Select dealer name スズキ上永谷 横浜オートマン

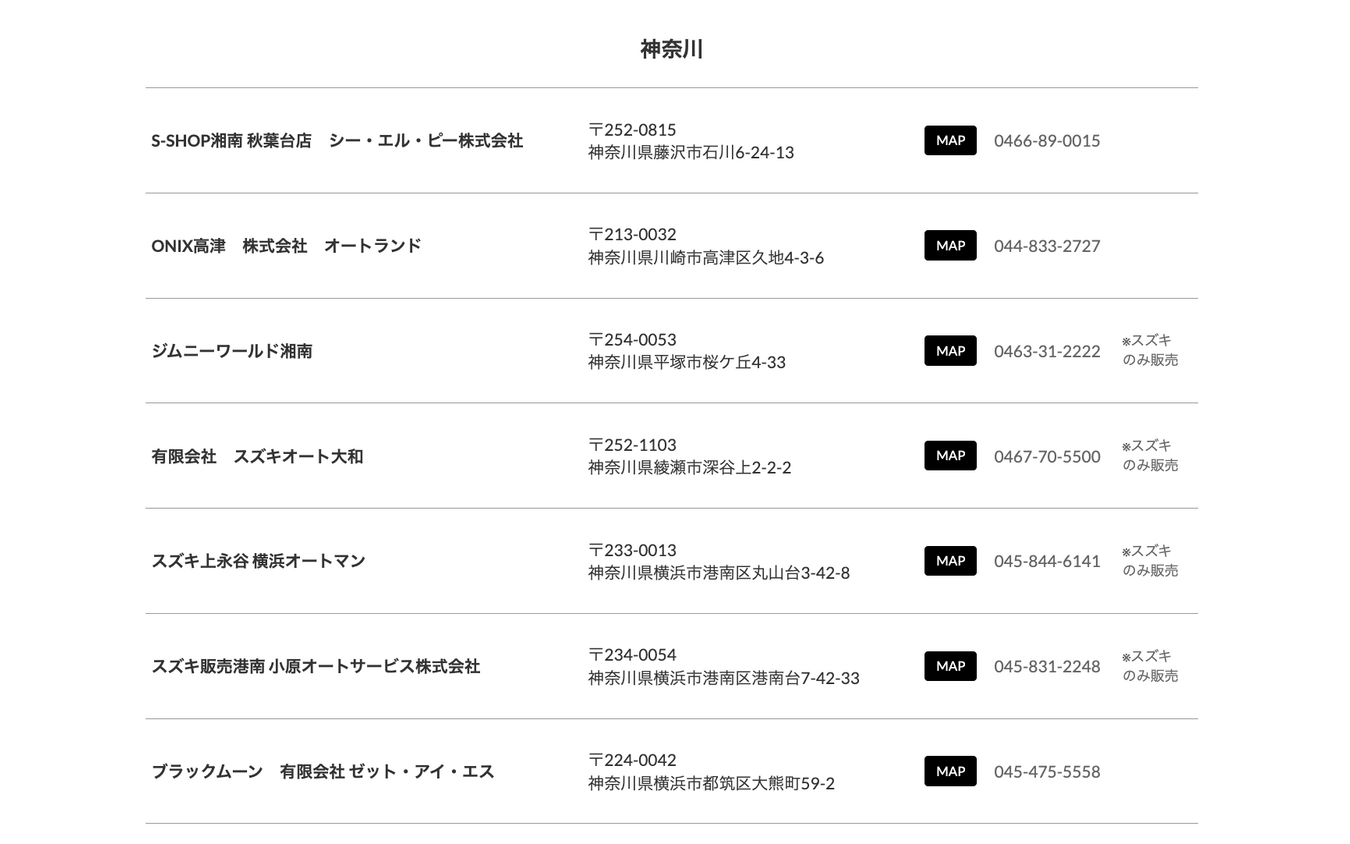[x=258, y=561]
